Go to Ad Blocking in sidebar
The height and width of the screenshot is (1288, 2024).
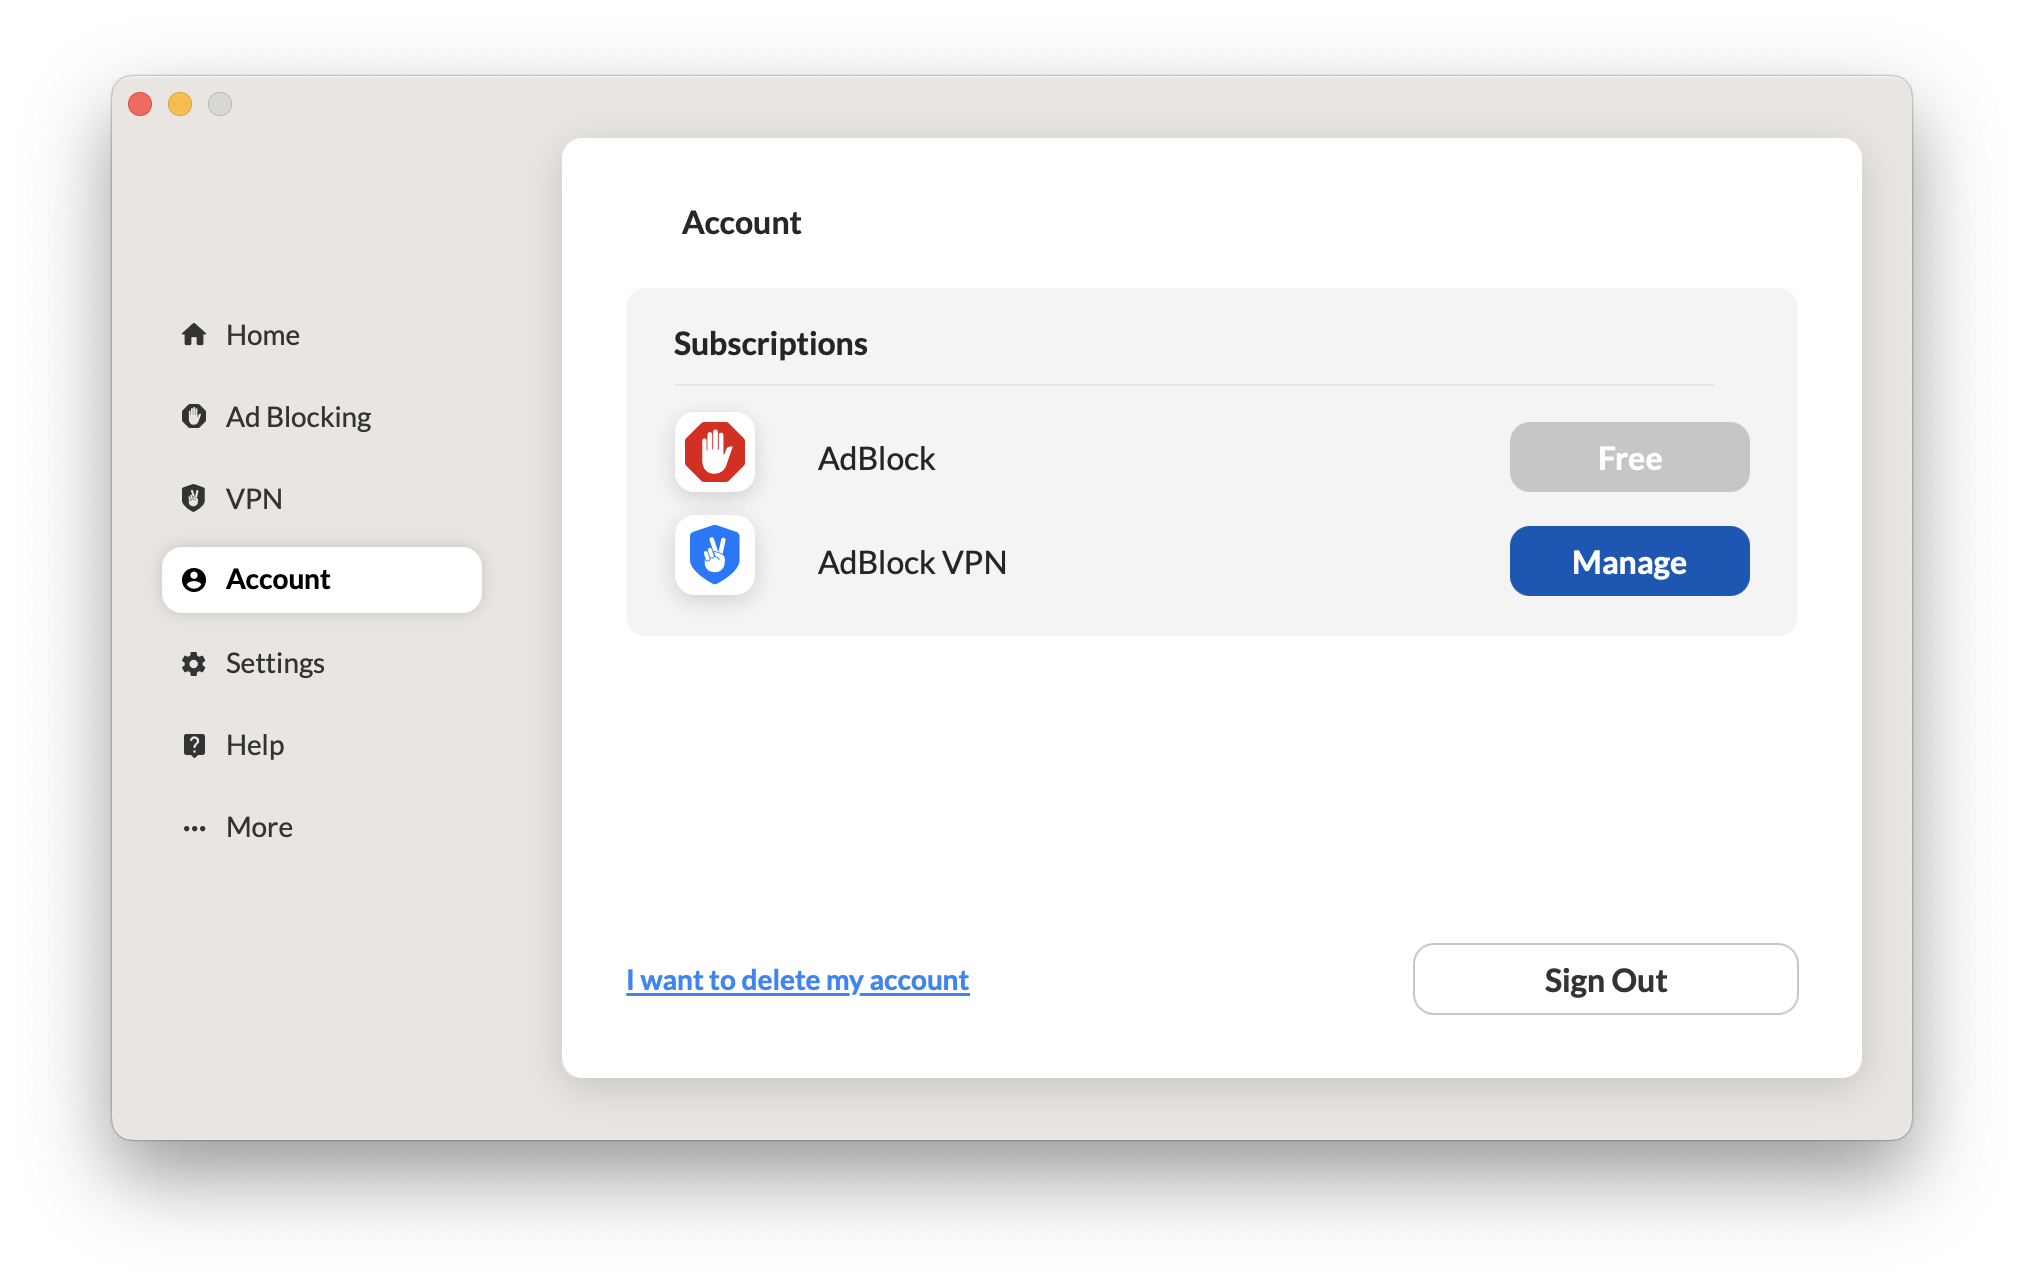pyautogui.click(x=298, y=417)
